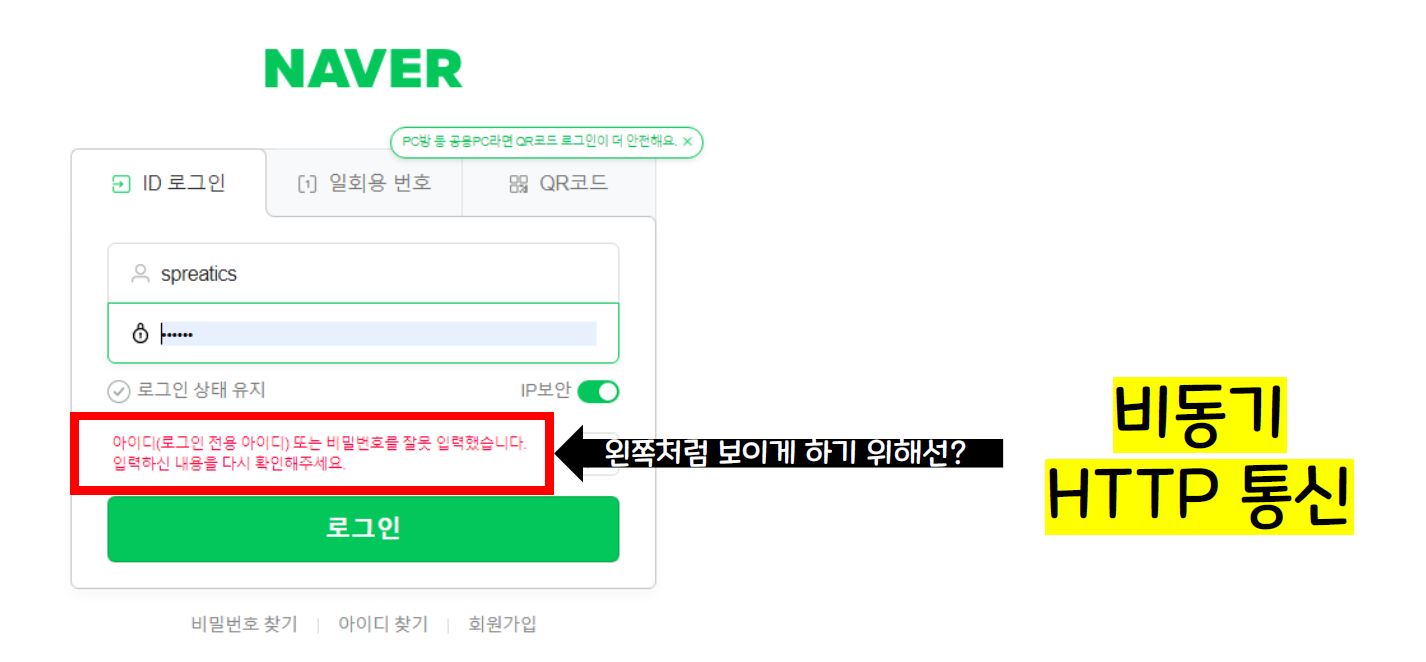Click the one-time number tab icon

tap(307, 184)
